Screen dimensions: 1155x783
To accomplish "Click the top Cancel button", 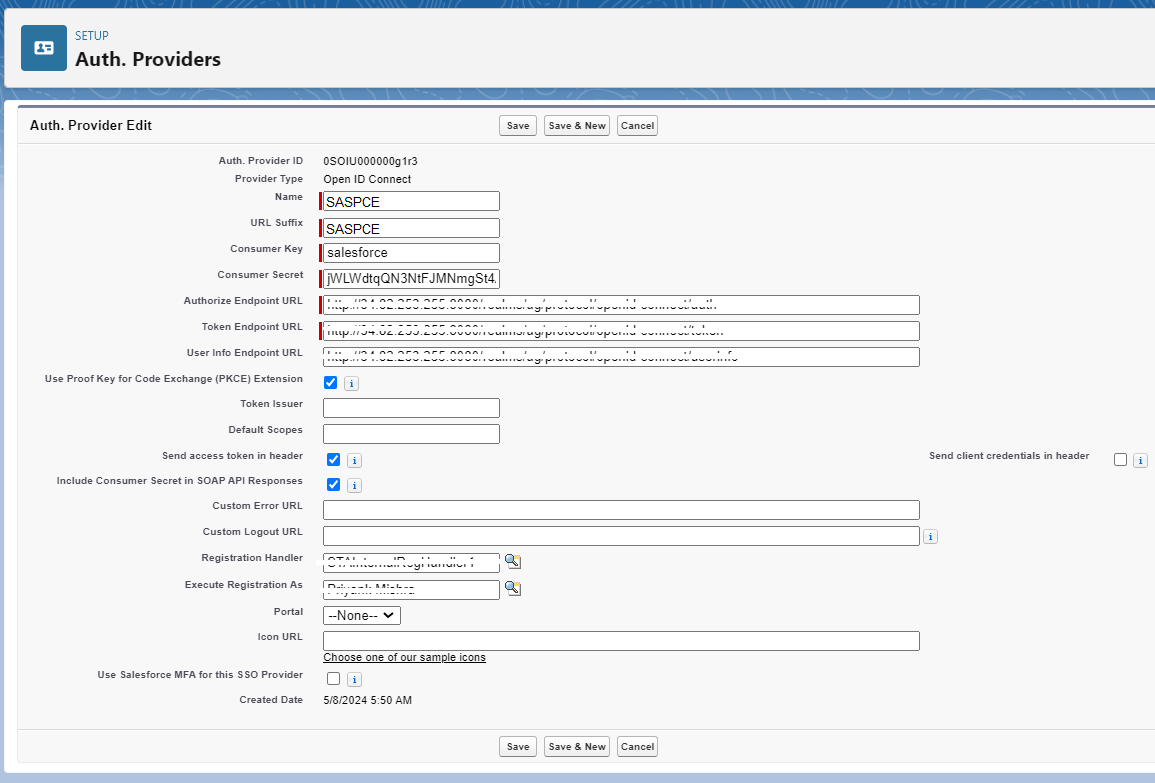I will coord(637,126).
